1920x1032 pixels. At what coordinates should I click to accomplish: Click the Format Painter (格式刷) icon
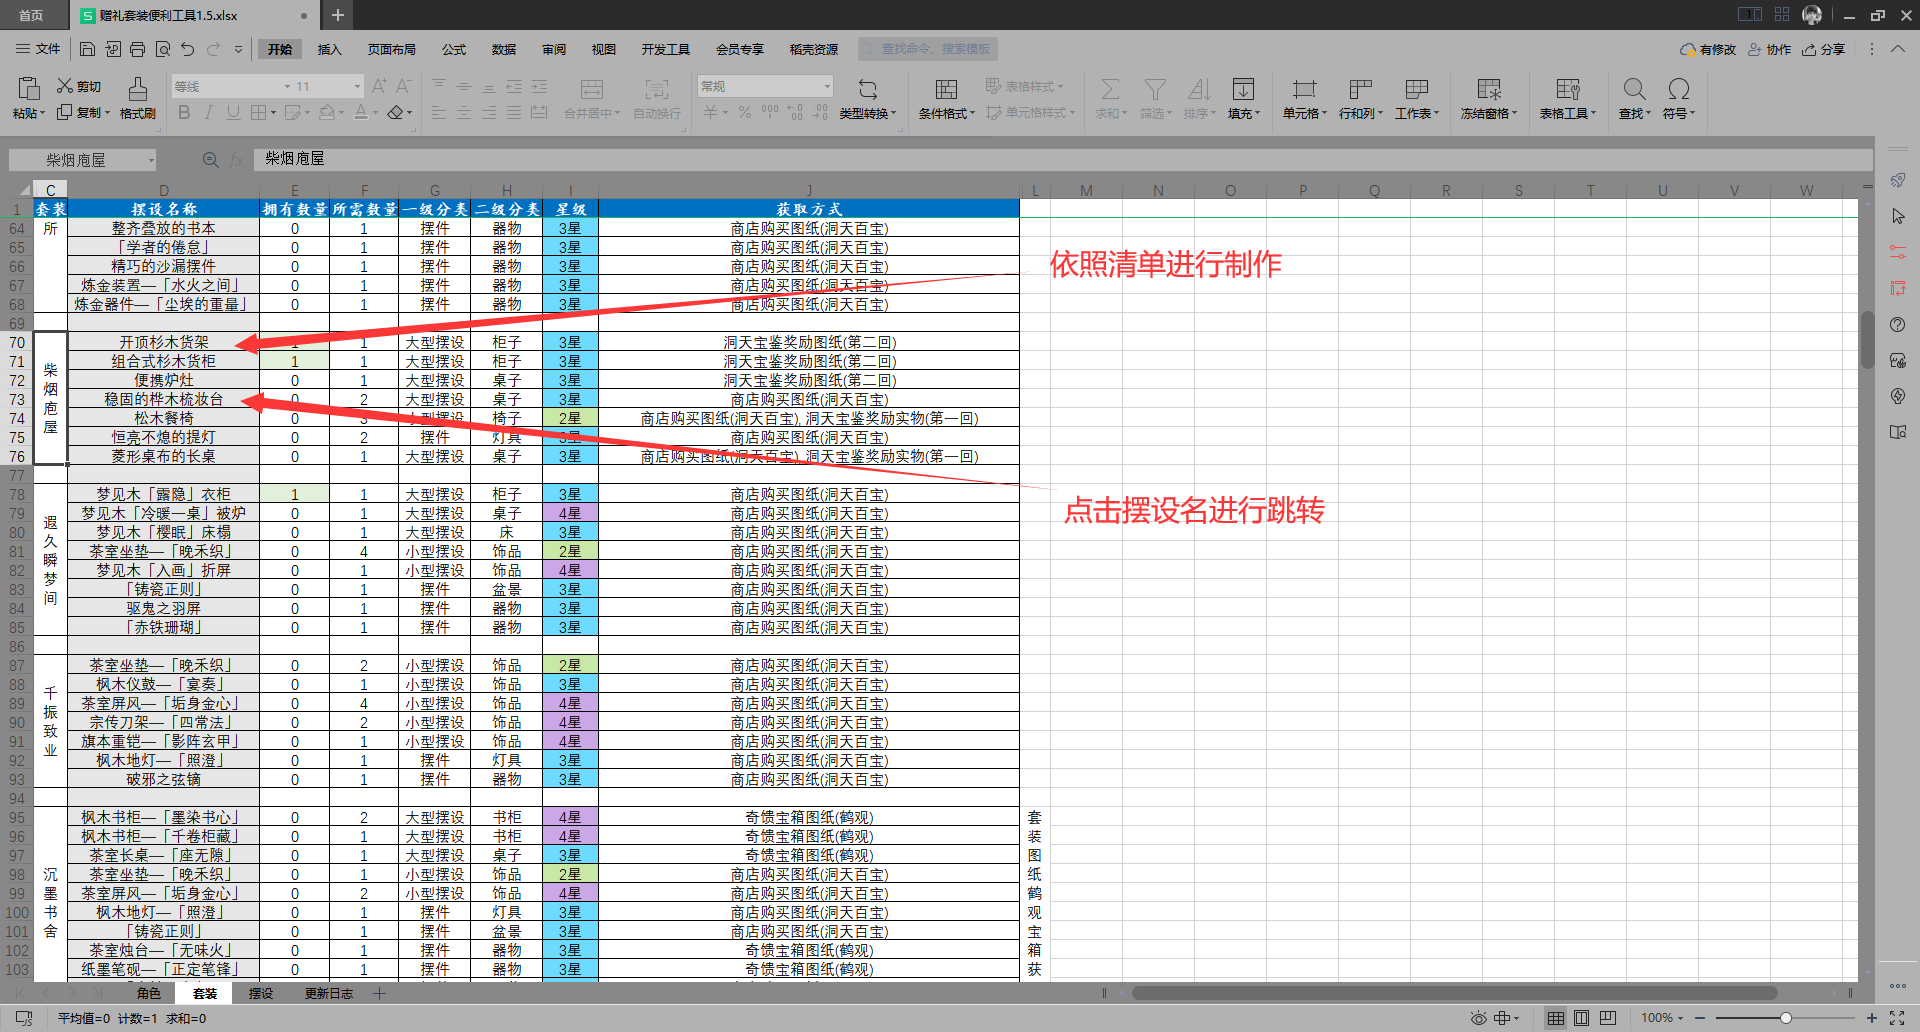click(138, 89)
